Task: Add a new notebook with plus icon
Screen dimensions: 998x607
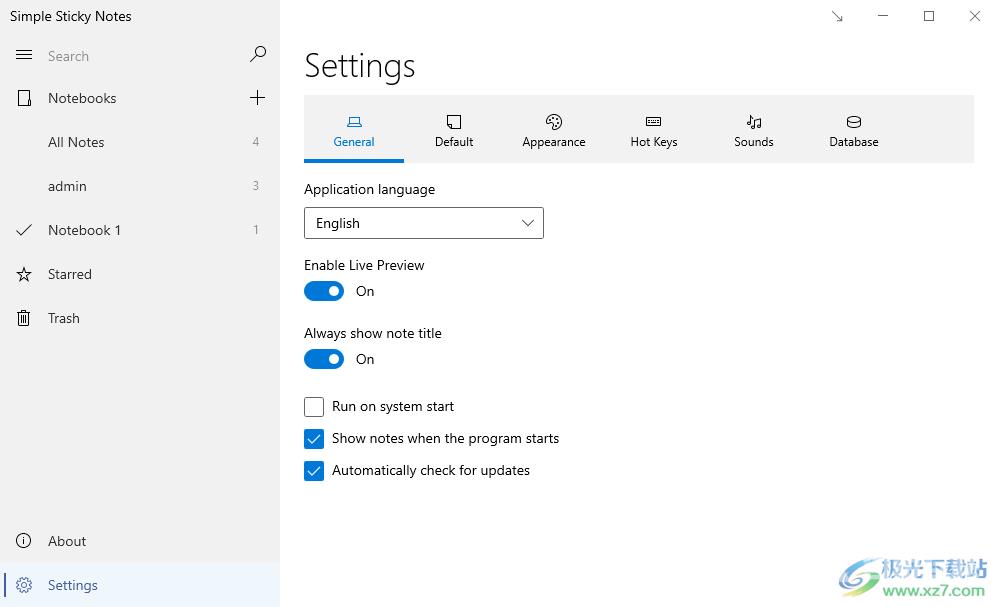Action: [257, 97]
